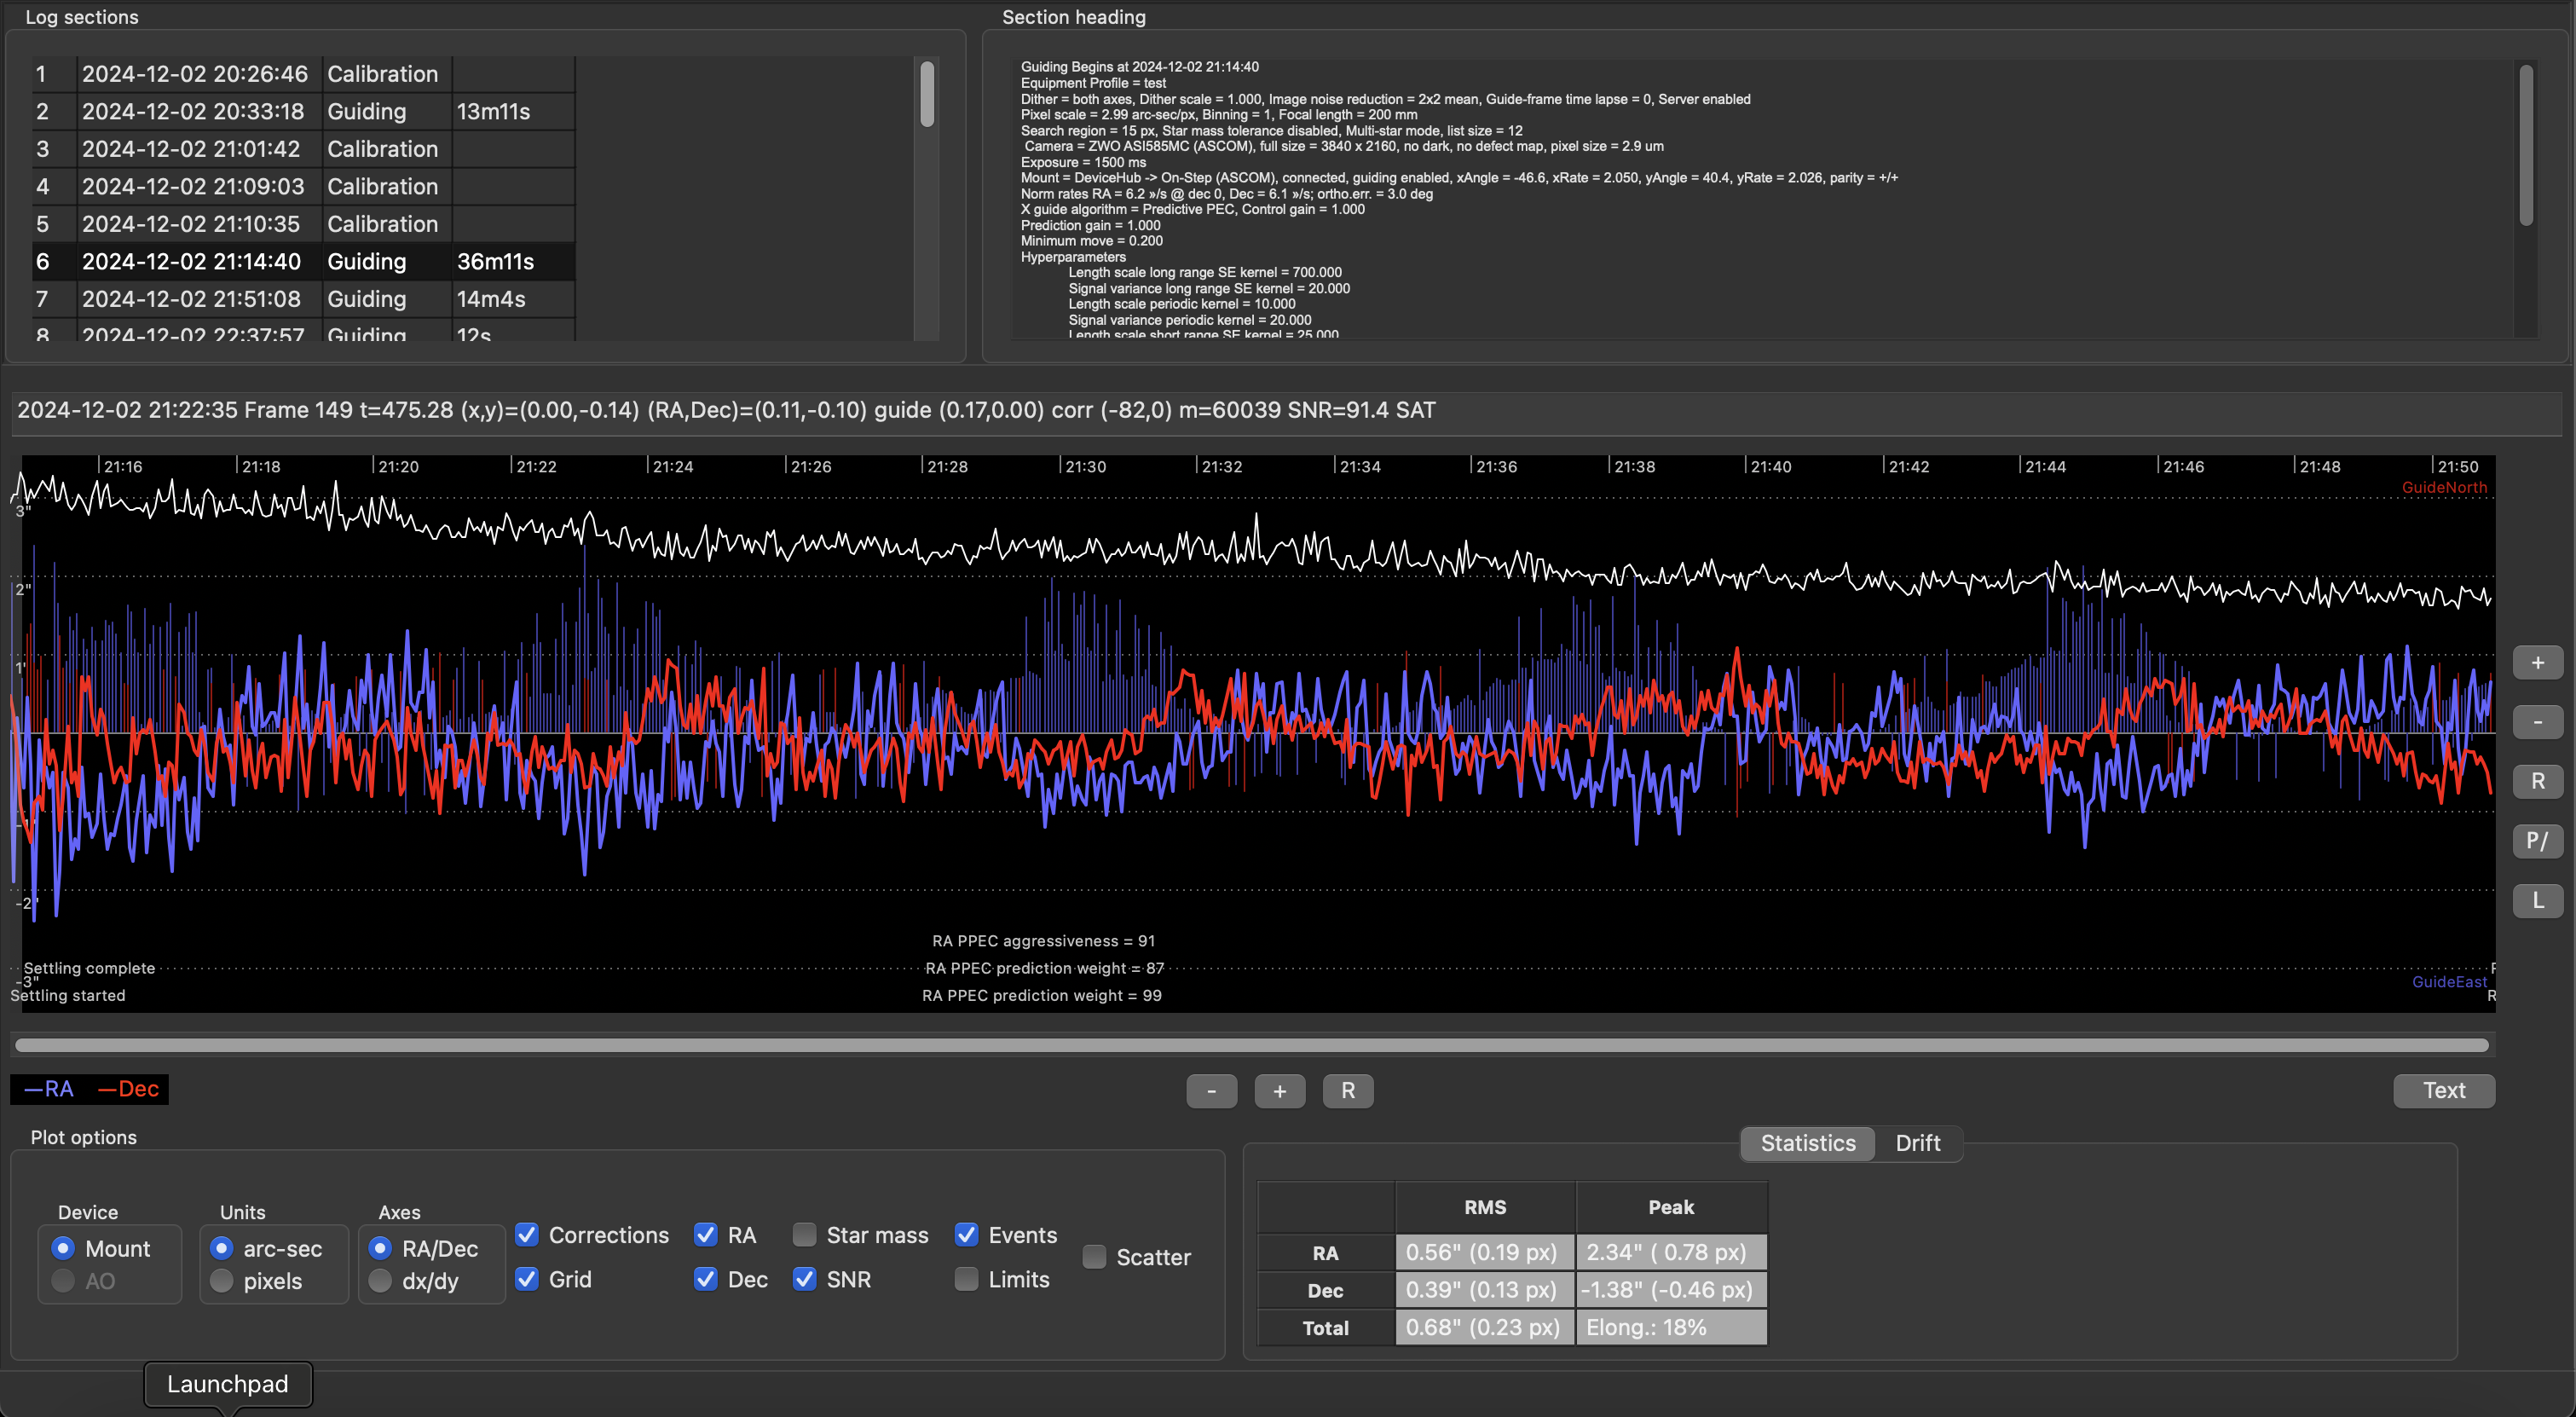Screen dimensions: 2576x1417
Task: Select dx/dy axes radio option
Action: coord(380,1281)
